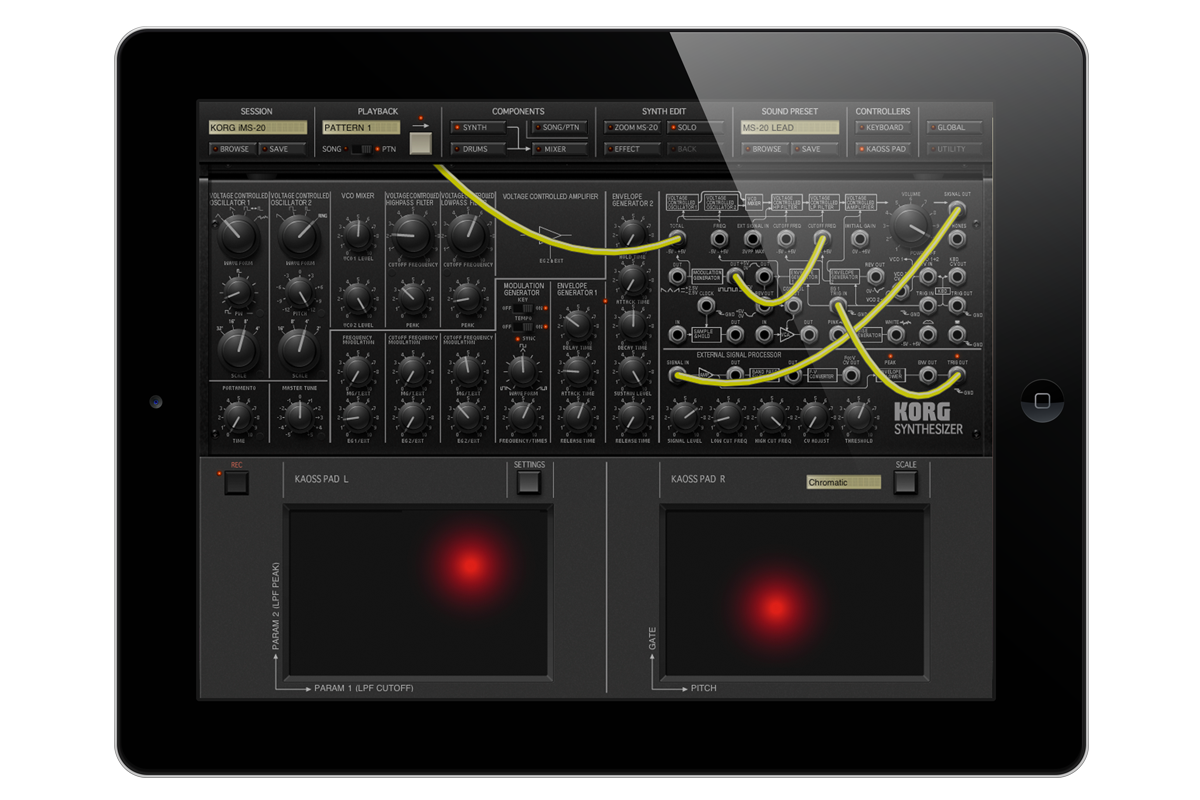Toggle the REC button
1200x800 pixels.
(x=236, y=483)
